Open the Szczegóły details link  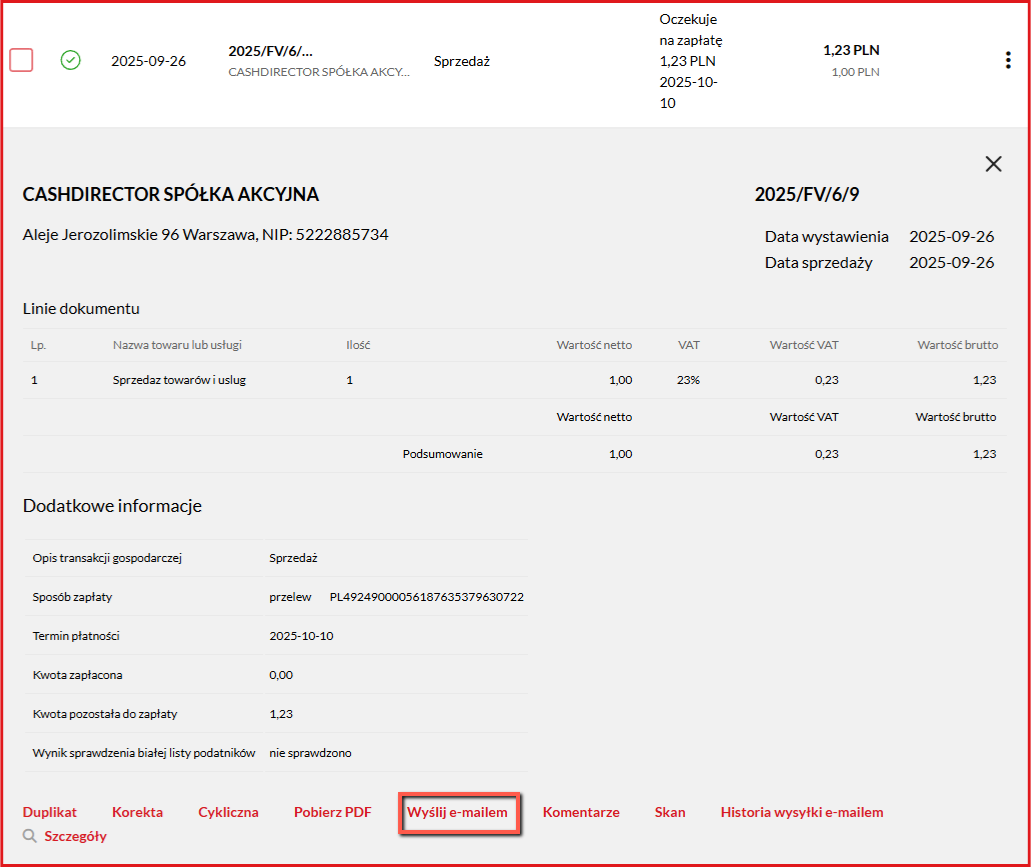point(76,836)
